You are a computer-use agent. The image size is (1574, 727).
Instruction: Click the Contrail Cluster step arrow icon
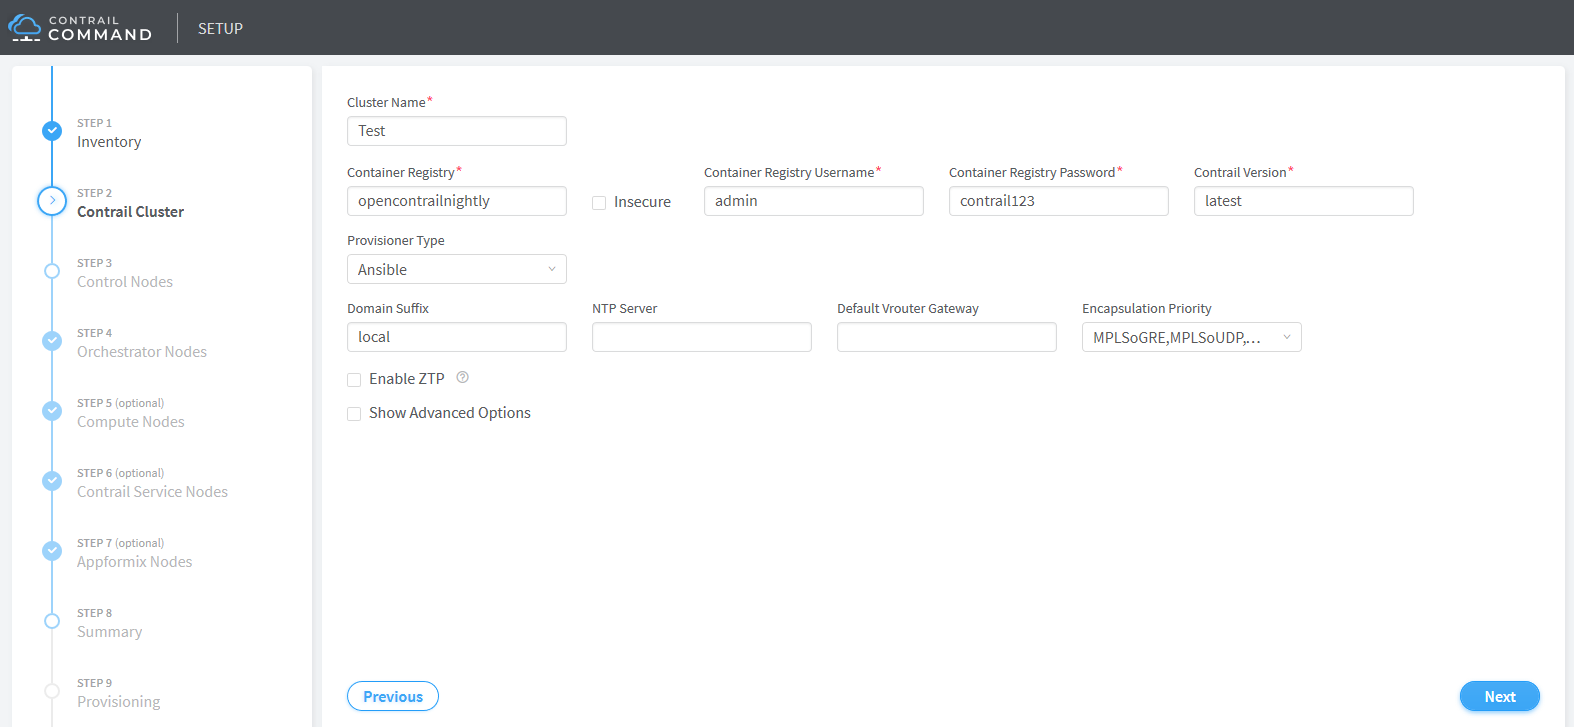coord(52,201)
